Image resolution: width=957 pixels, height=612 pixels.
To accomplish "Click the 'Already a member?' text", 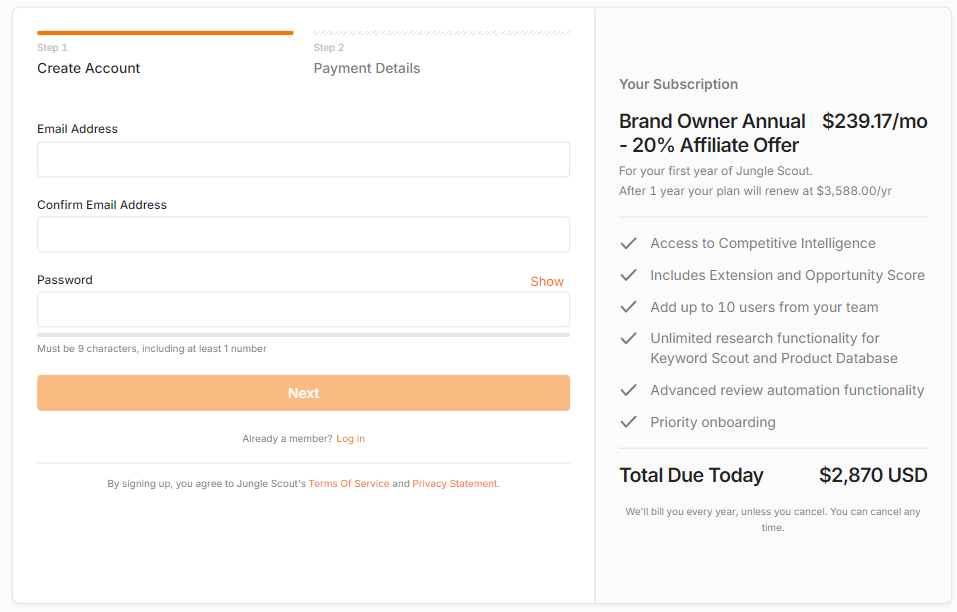I will [287, 439].
